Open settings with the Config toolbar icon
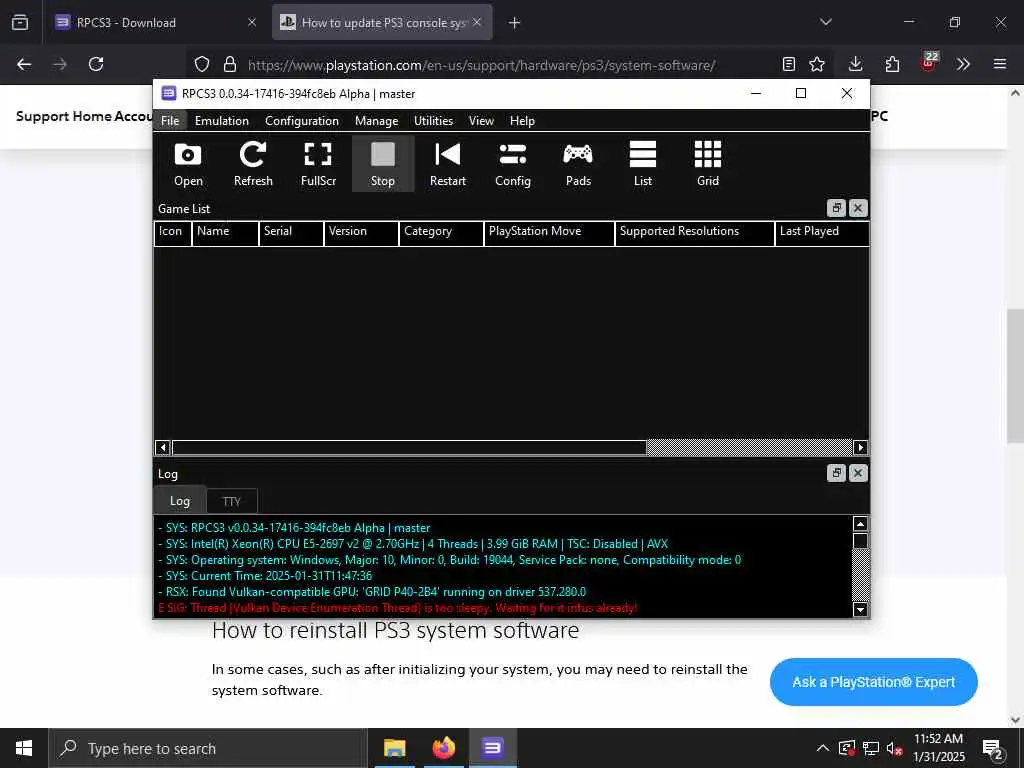Screen dimensions: 1024x768 513,164
